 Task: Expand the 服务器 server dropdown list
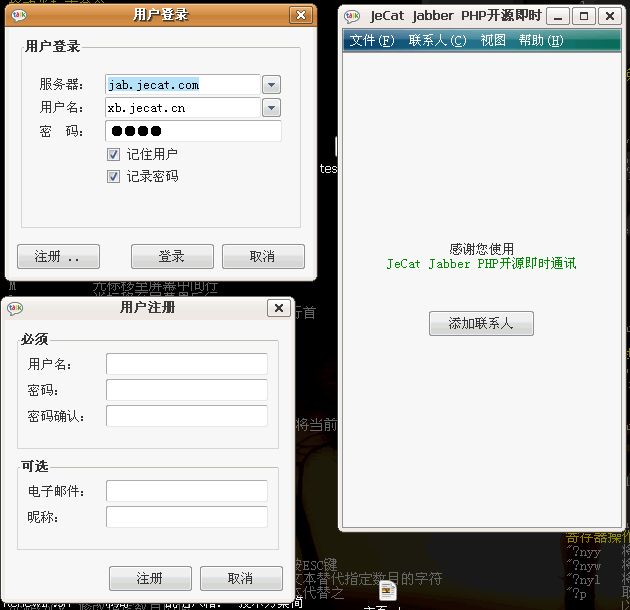(271, 85)
